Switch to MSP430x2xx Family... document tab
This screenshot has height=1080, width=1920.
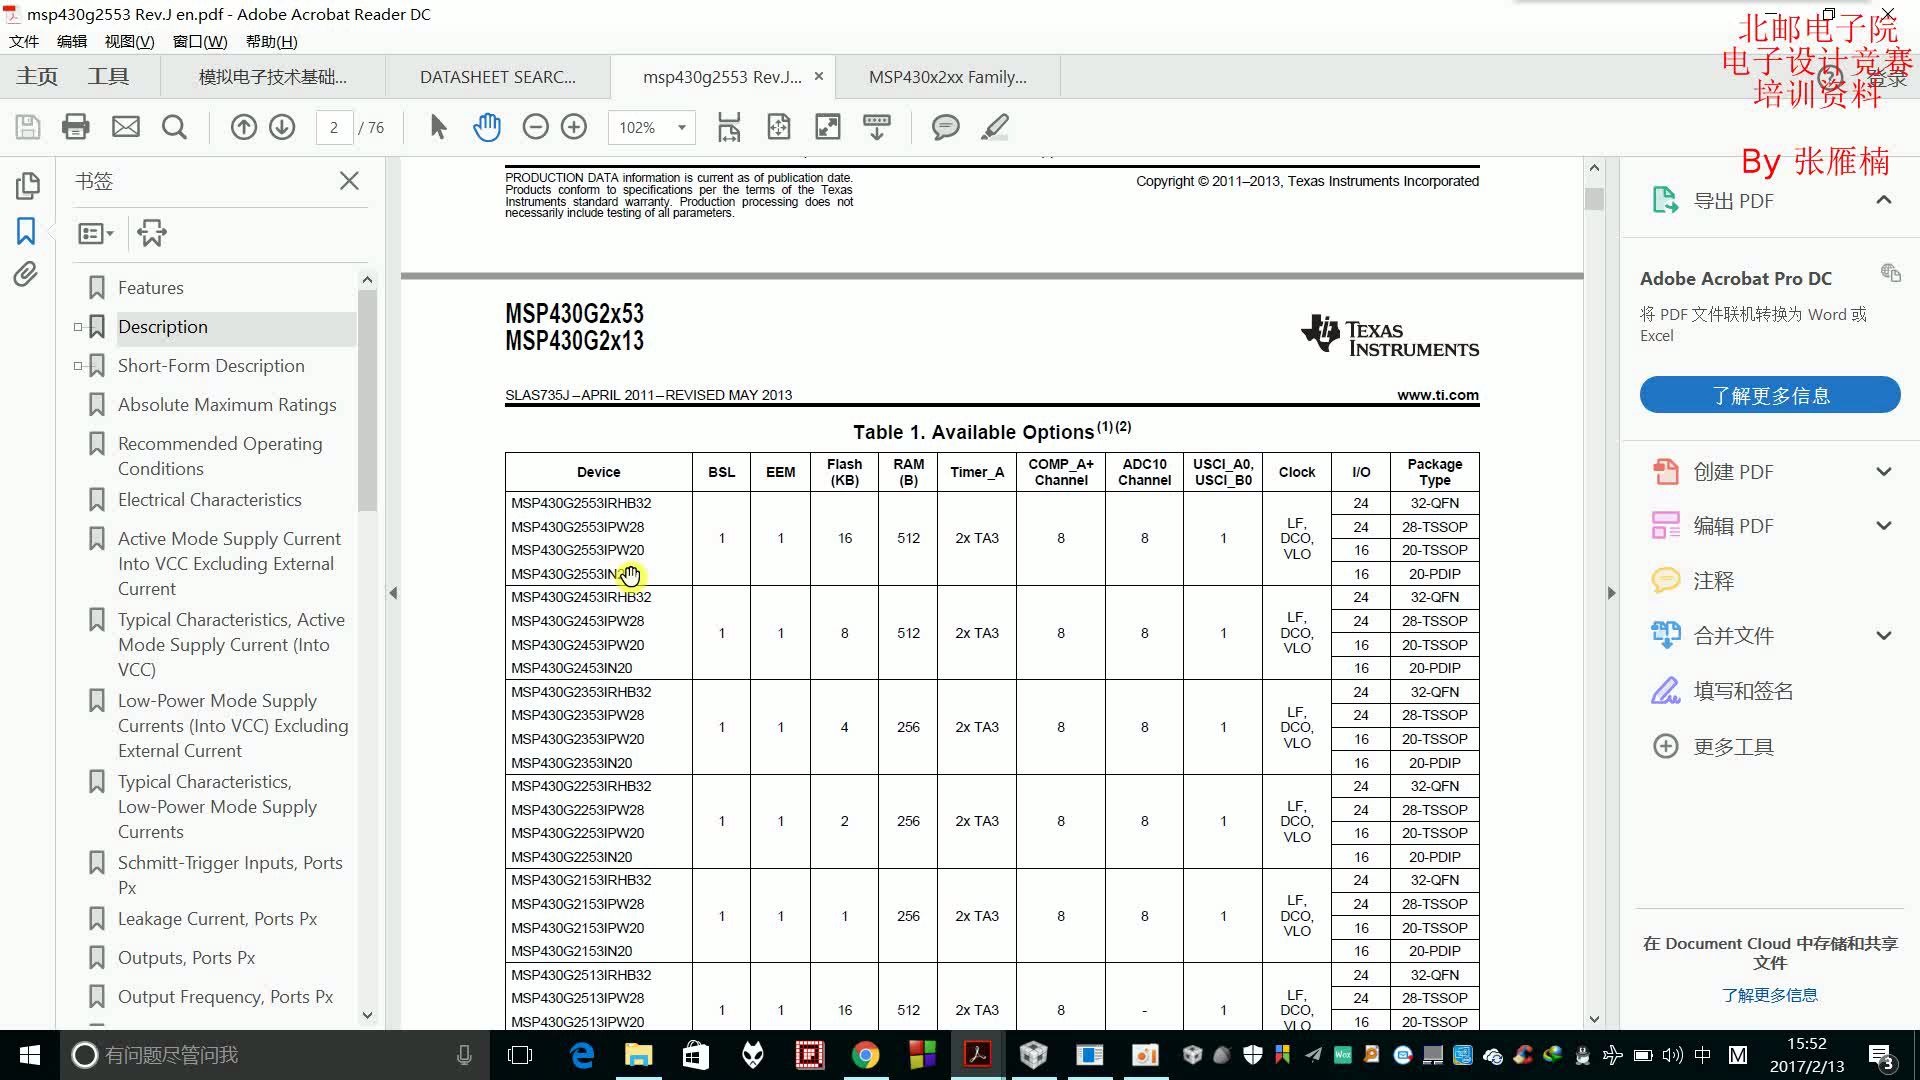[x=948, y=77]
